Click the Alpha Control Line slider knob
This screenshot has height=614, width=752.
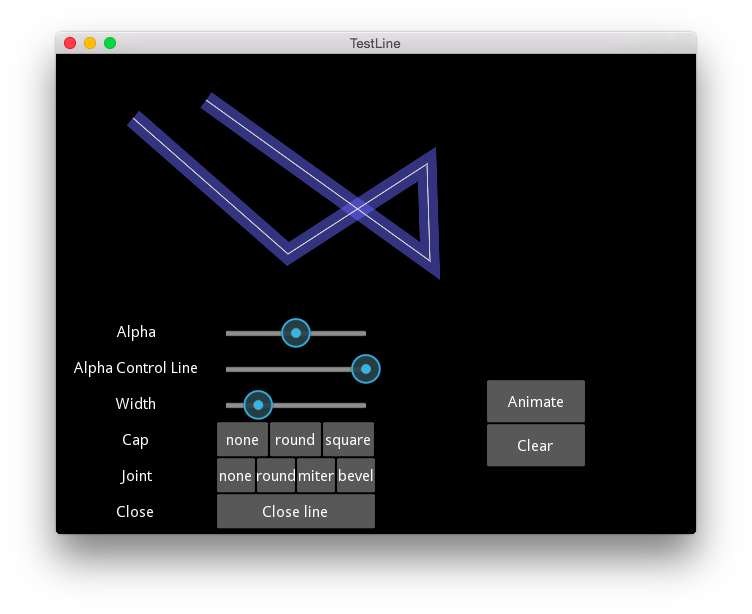point(366,369)
